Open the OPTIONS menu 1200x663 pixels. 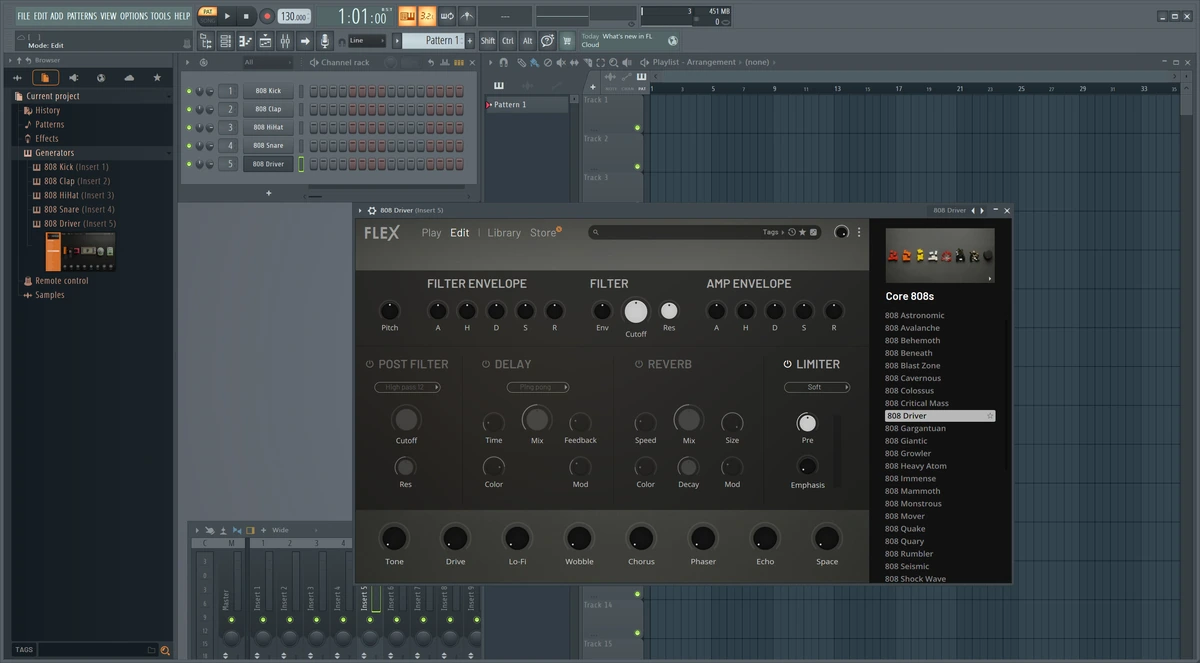click(133, 16)
